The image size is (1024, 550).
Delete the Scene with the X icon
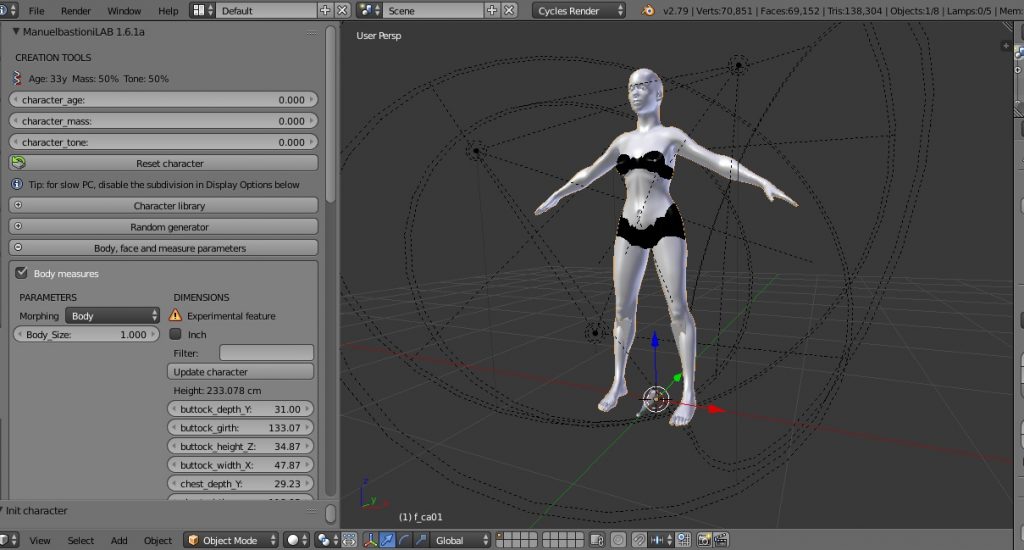point(510,10)
